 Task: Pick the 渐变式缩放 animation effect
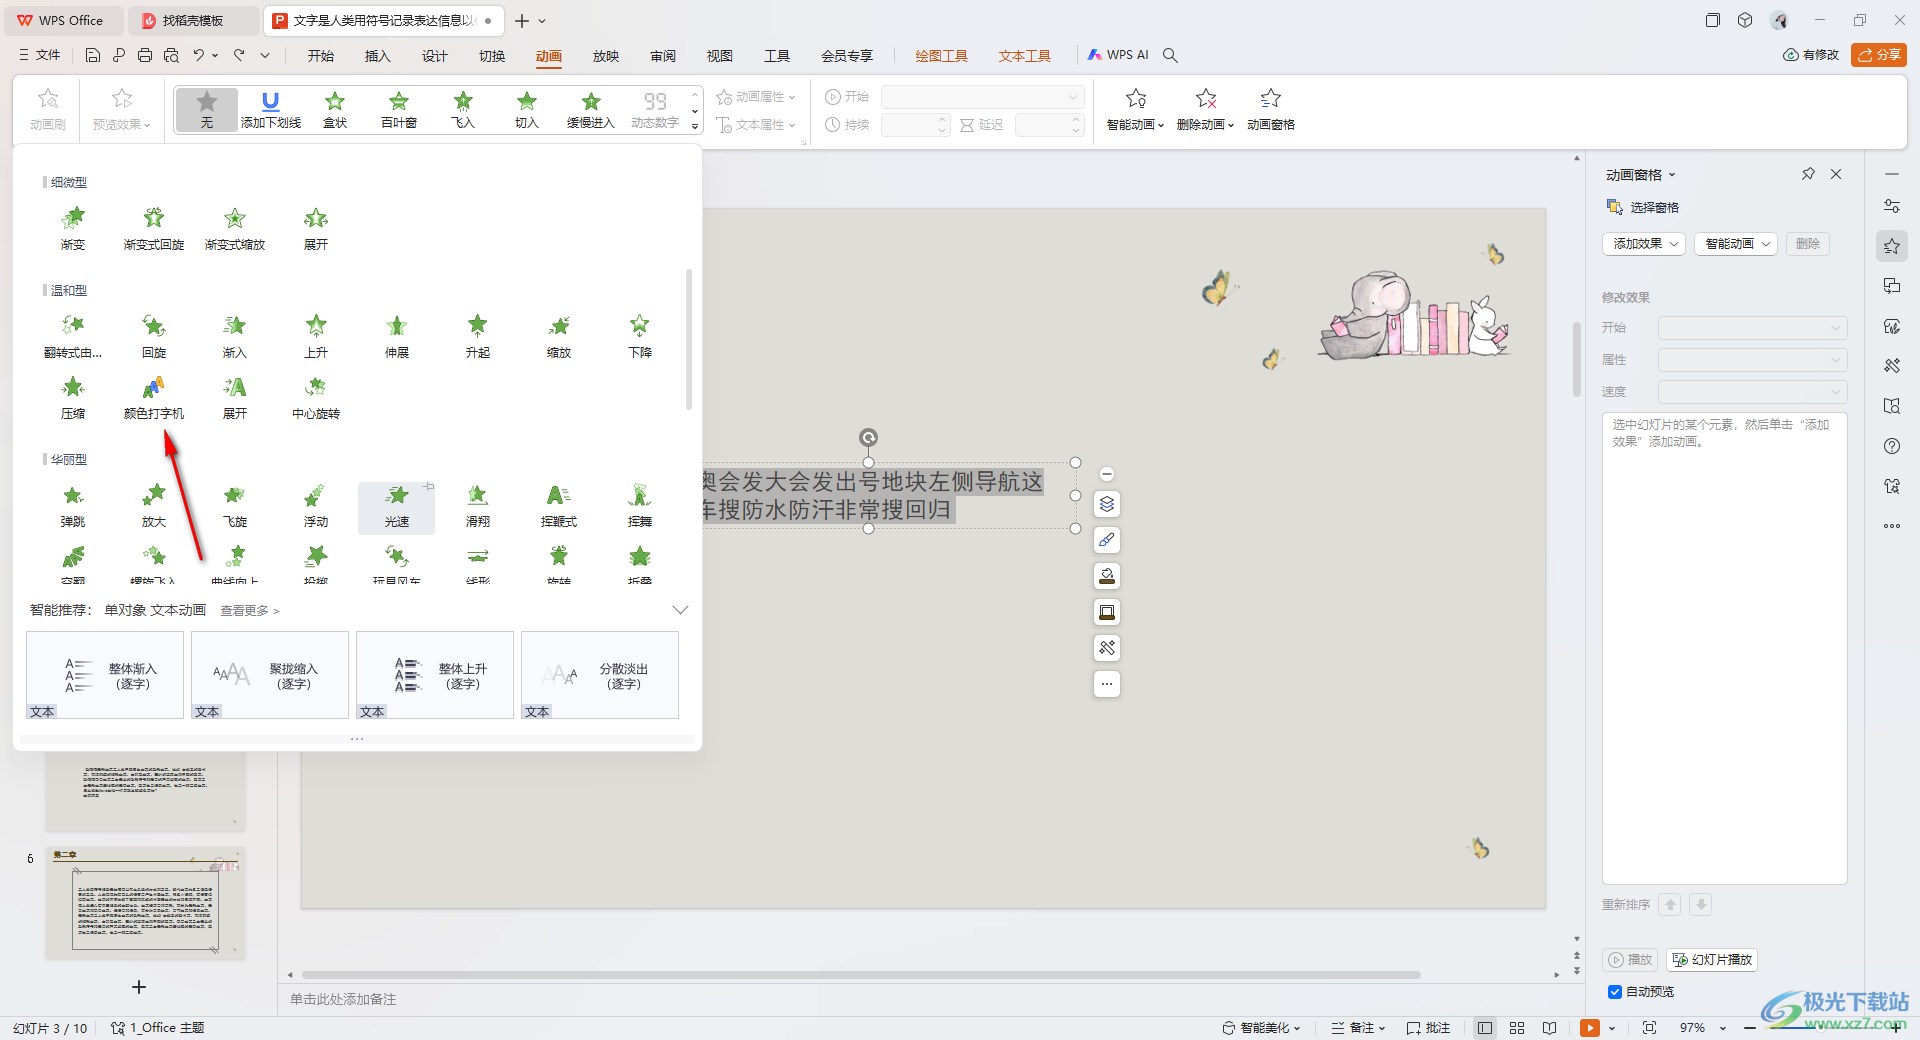tap(235, 227)
